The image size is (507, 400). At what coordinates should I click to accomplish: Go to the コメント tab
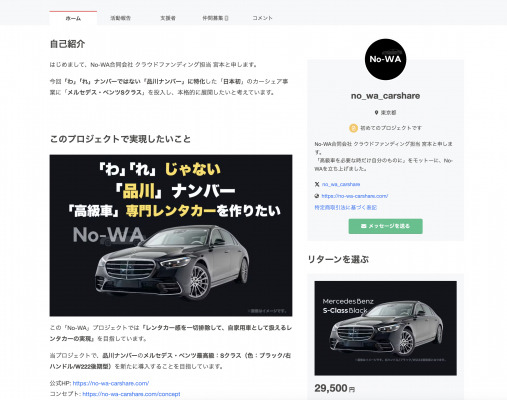[262, 18]
